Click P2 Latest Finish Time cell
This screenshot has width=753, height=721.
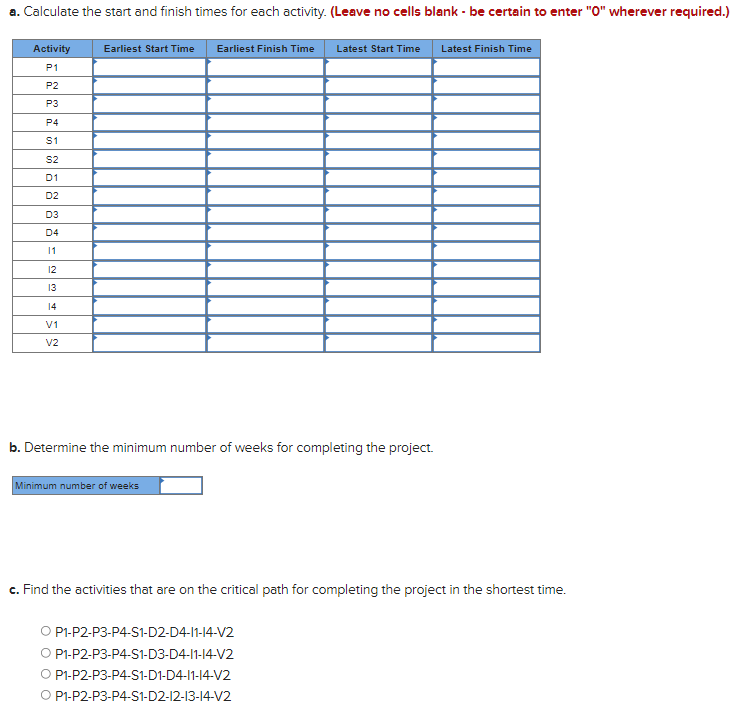tap(486, 86)
